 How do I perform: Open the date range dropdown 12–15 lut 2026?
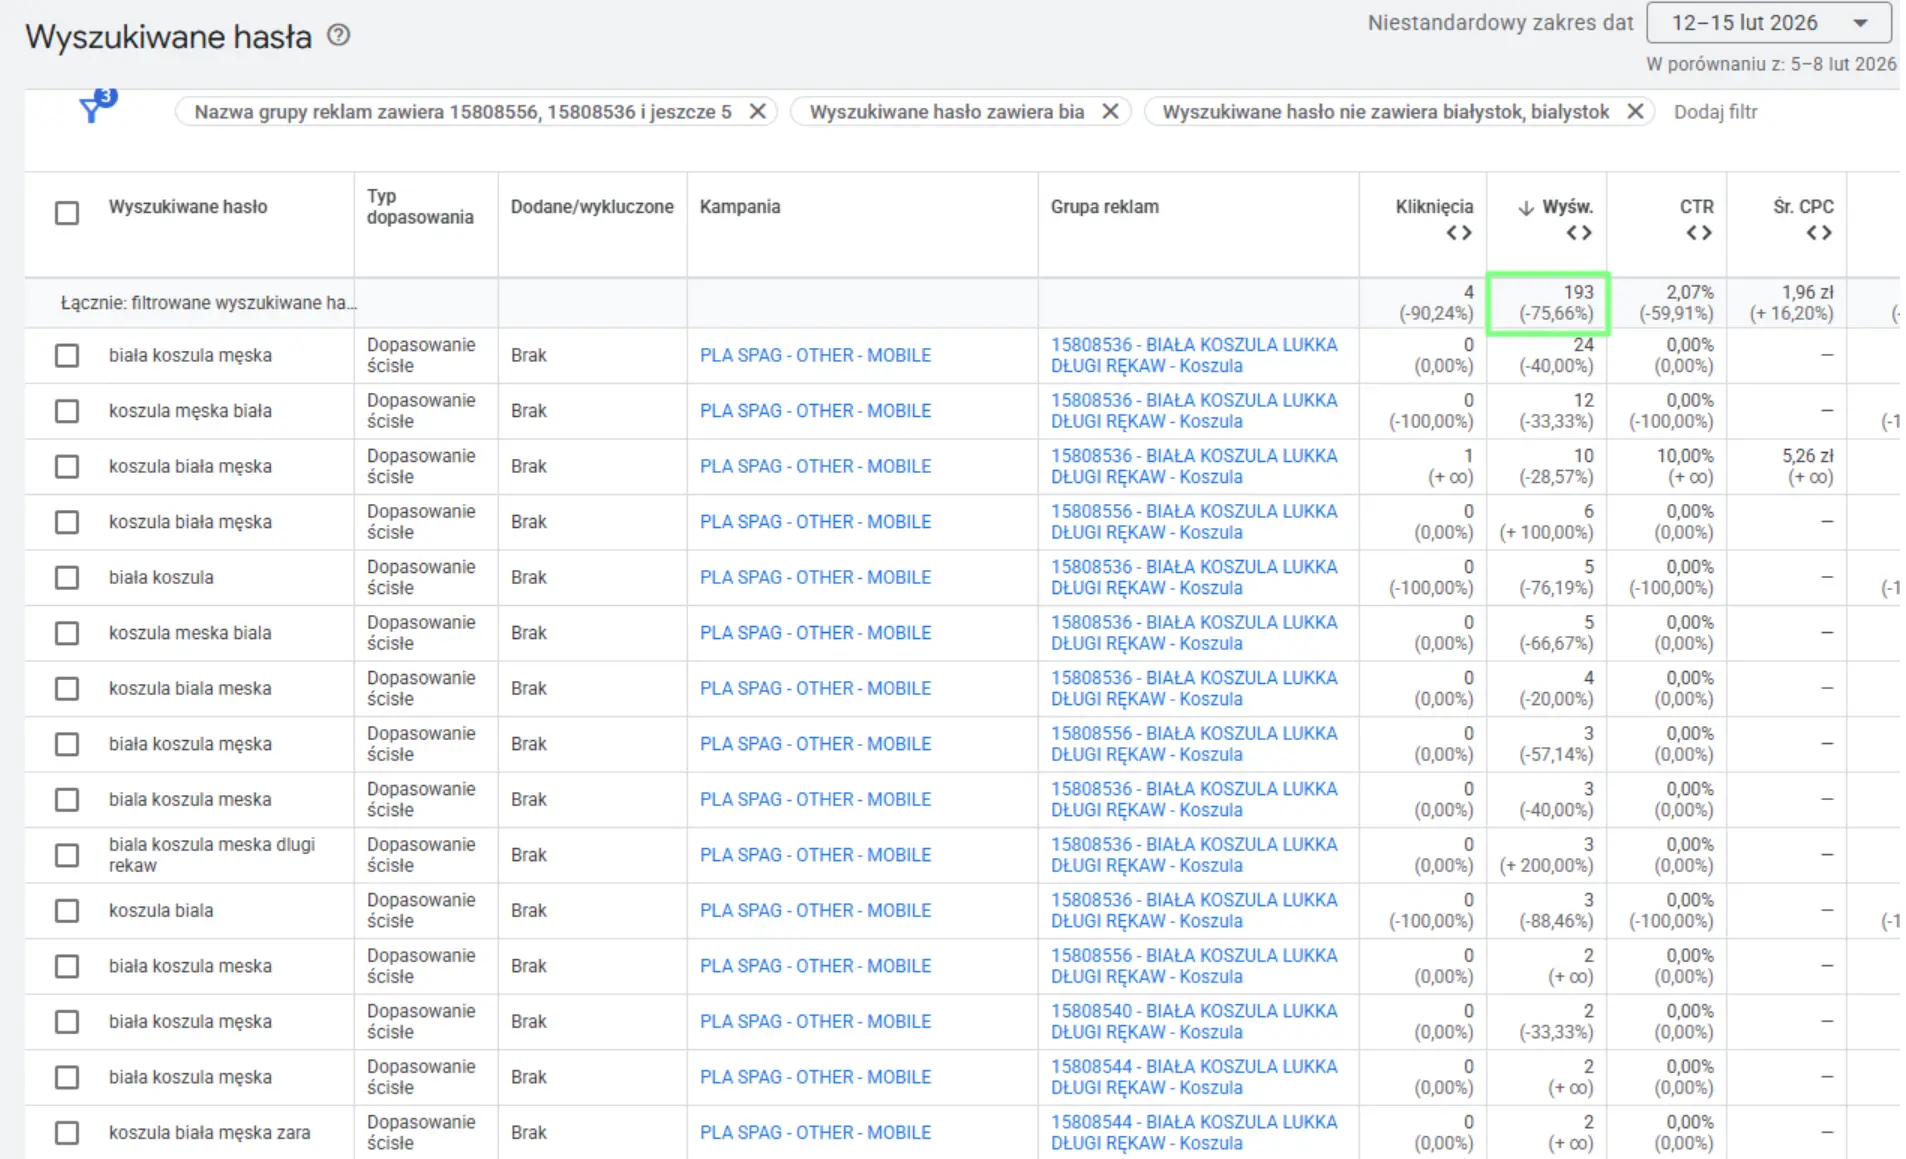pyautogui.click(x=1768, y=23)
